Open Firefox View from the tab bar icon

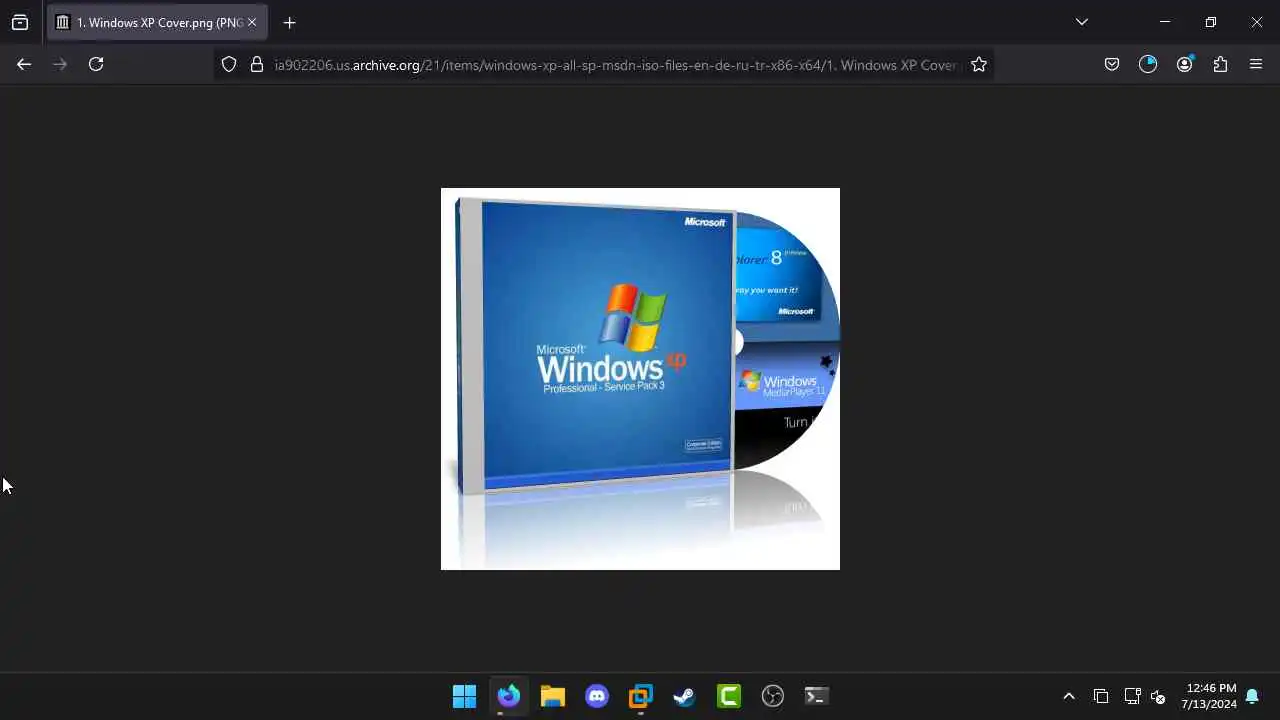(x=20, y=22)
